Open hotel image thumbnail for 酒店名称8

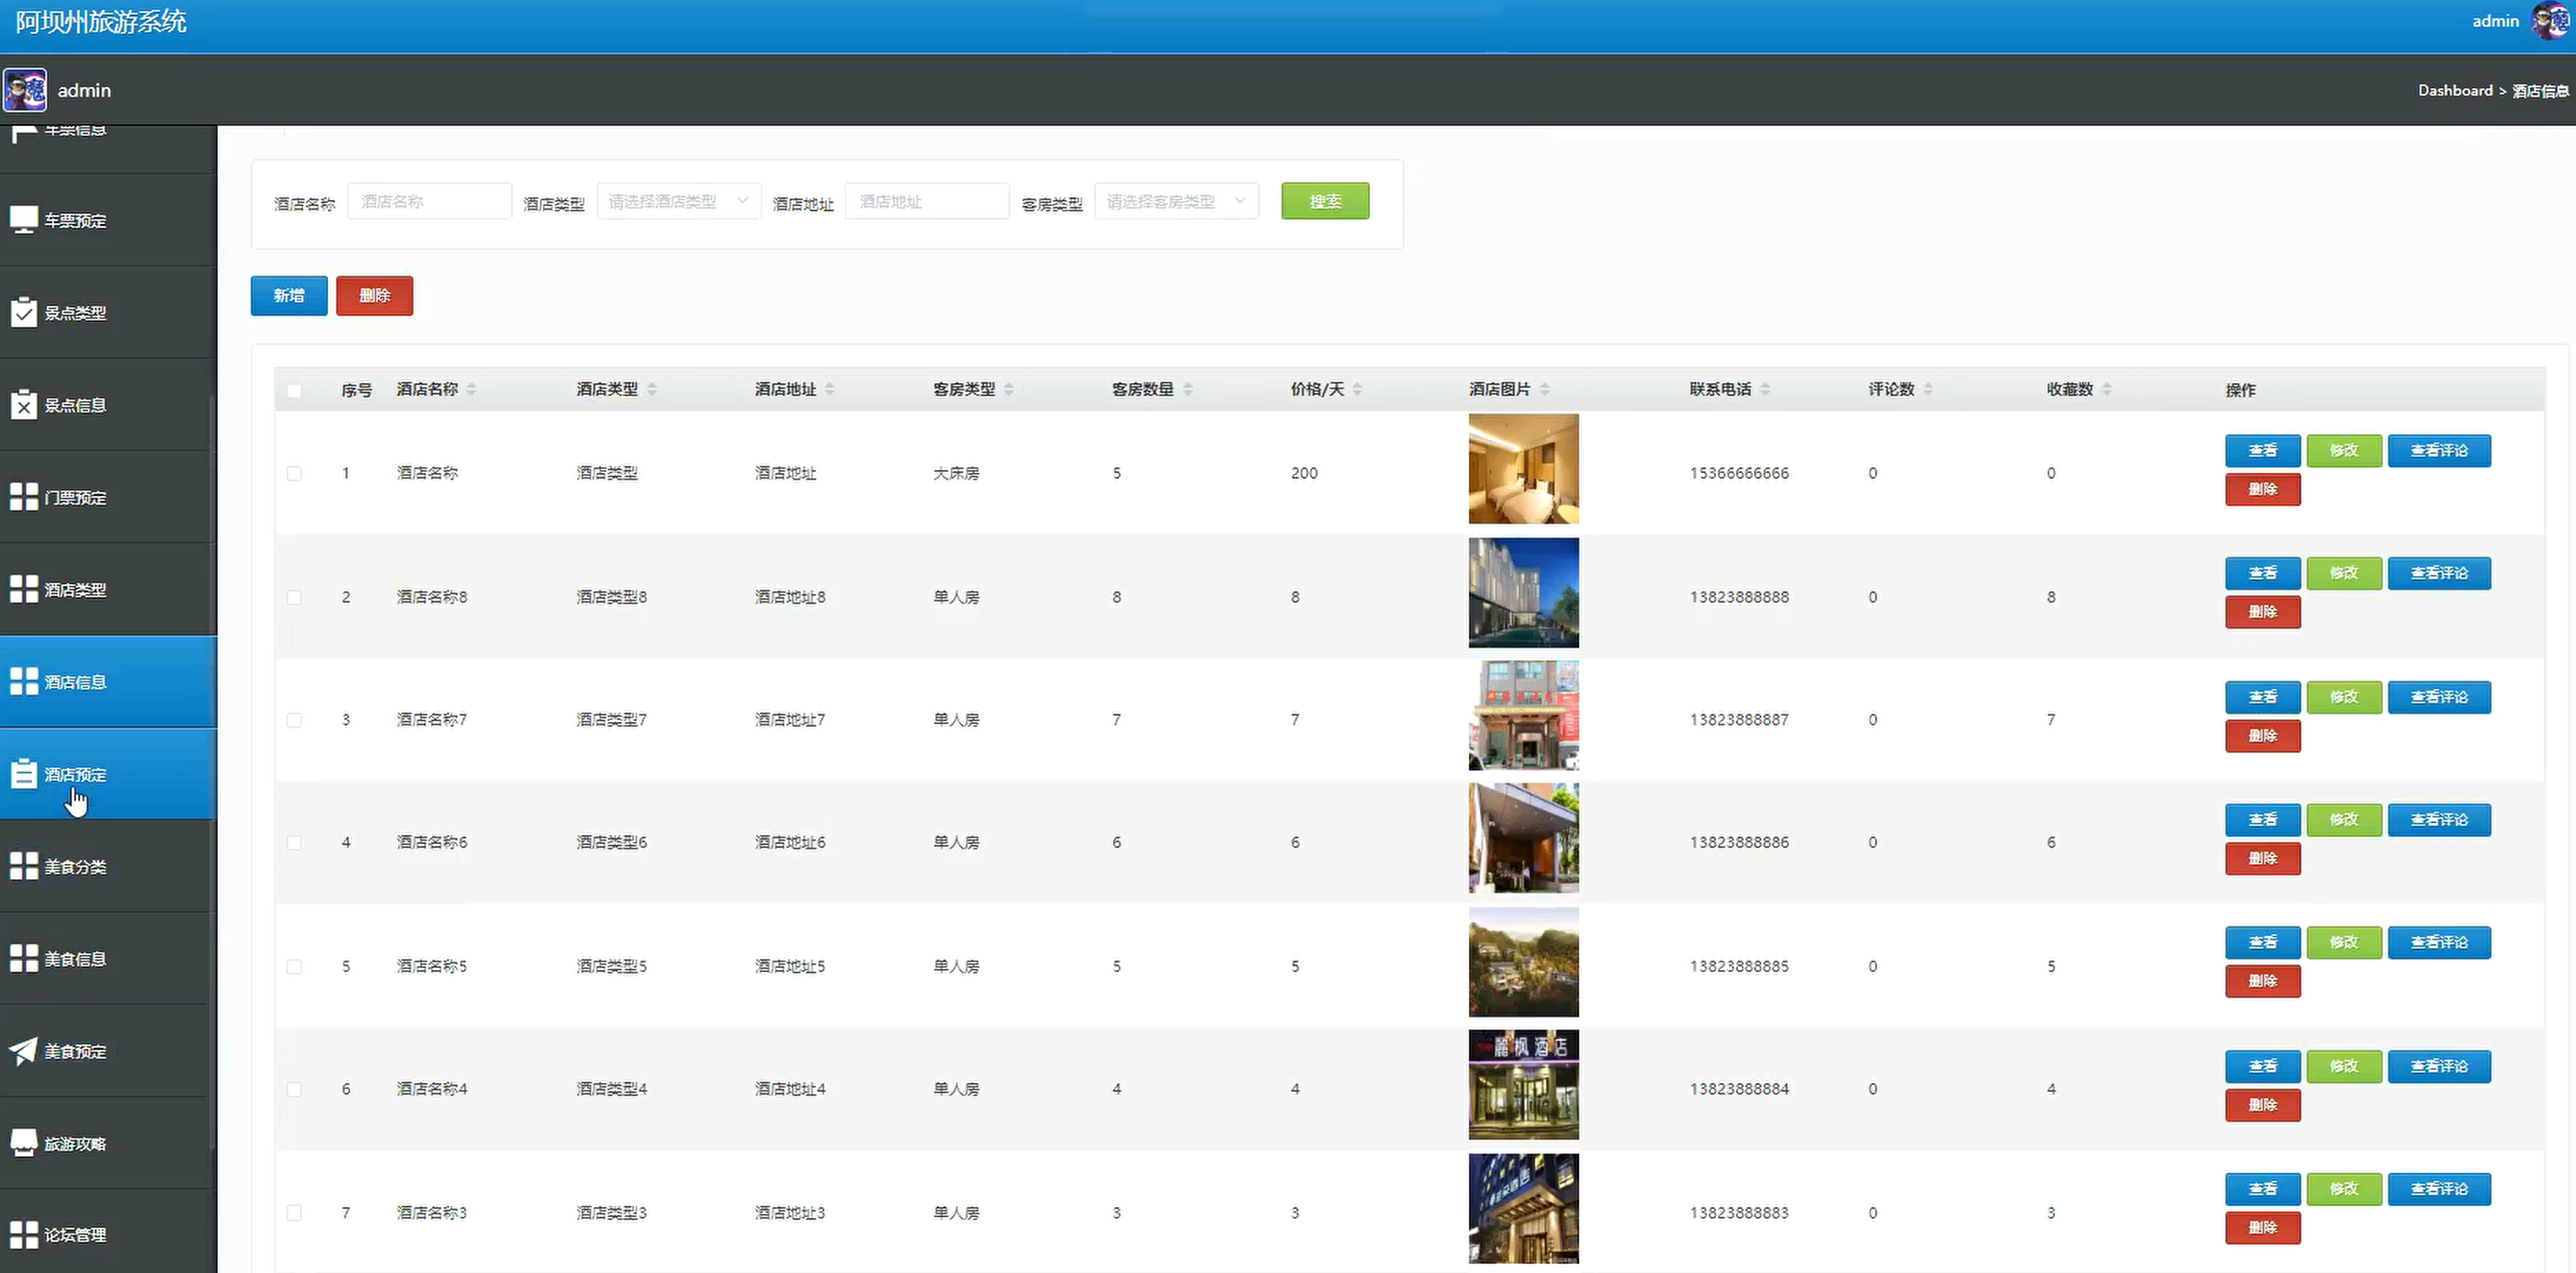1523,593
